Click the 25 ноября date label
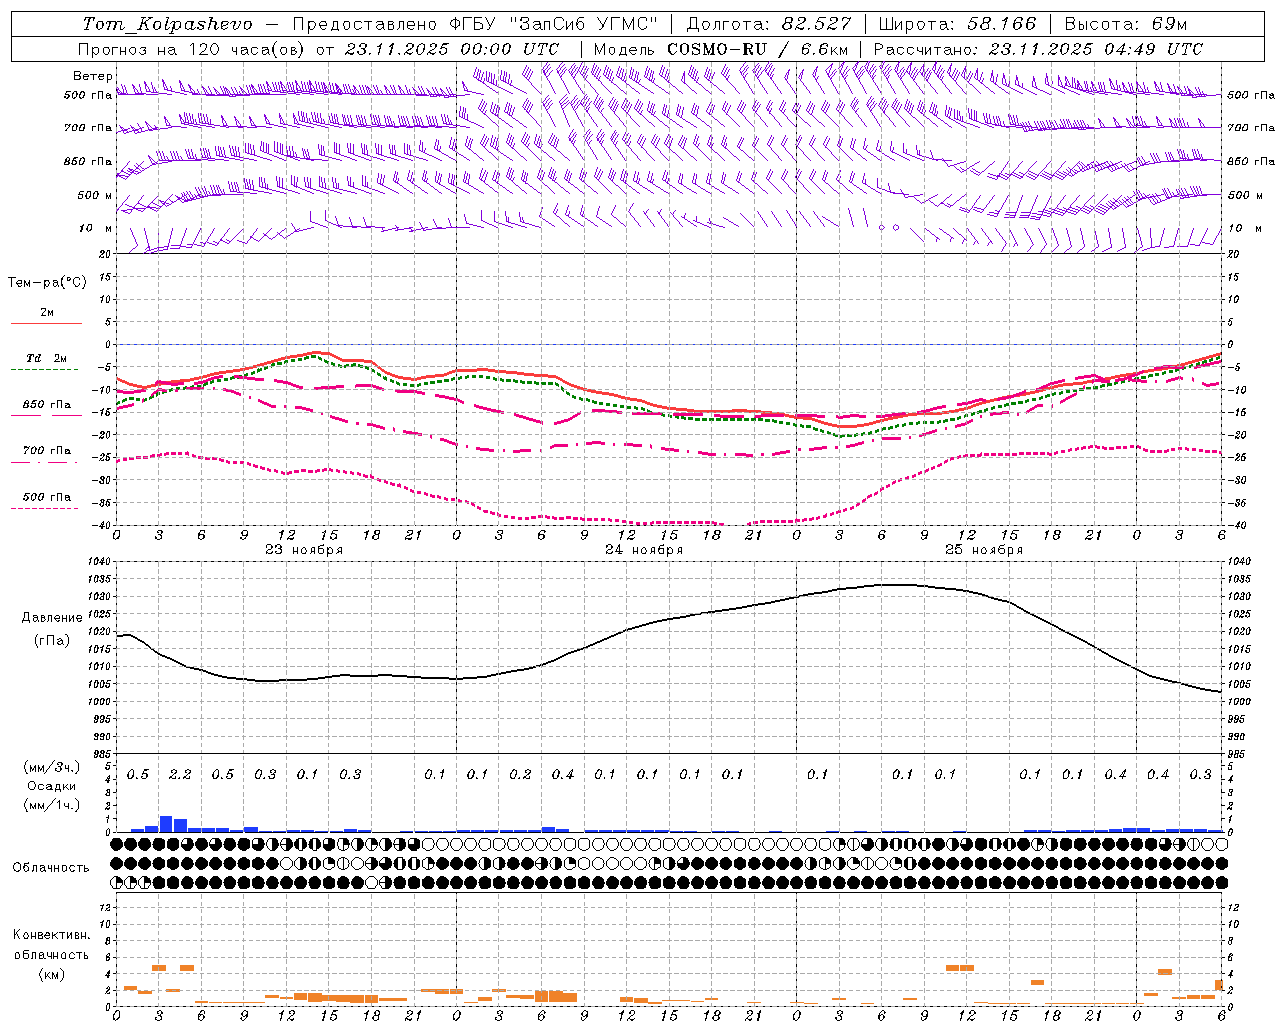1280x1024 pixels. 984,549
